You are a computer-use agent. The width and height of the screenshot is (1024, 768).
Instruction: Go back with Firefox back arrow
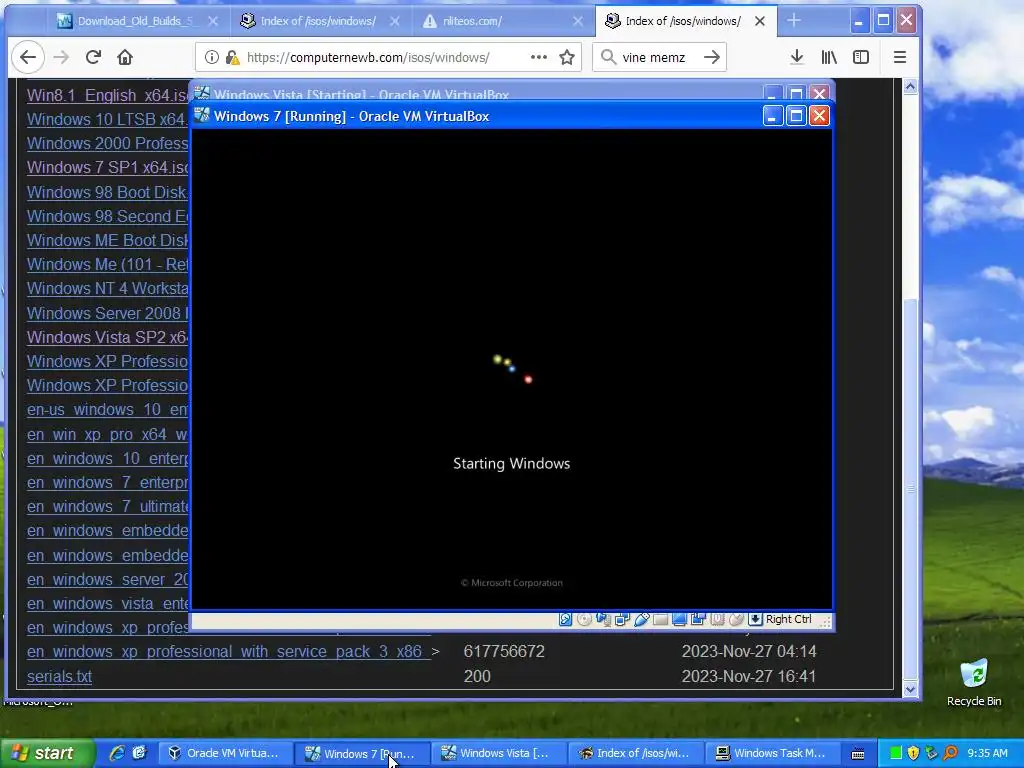point(27,57)
